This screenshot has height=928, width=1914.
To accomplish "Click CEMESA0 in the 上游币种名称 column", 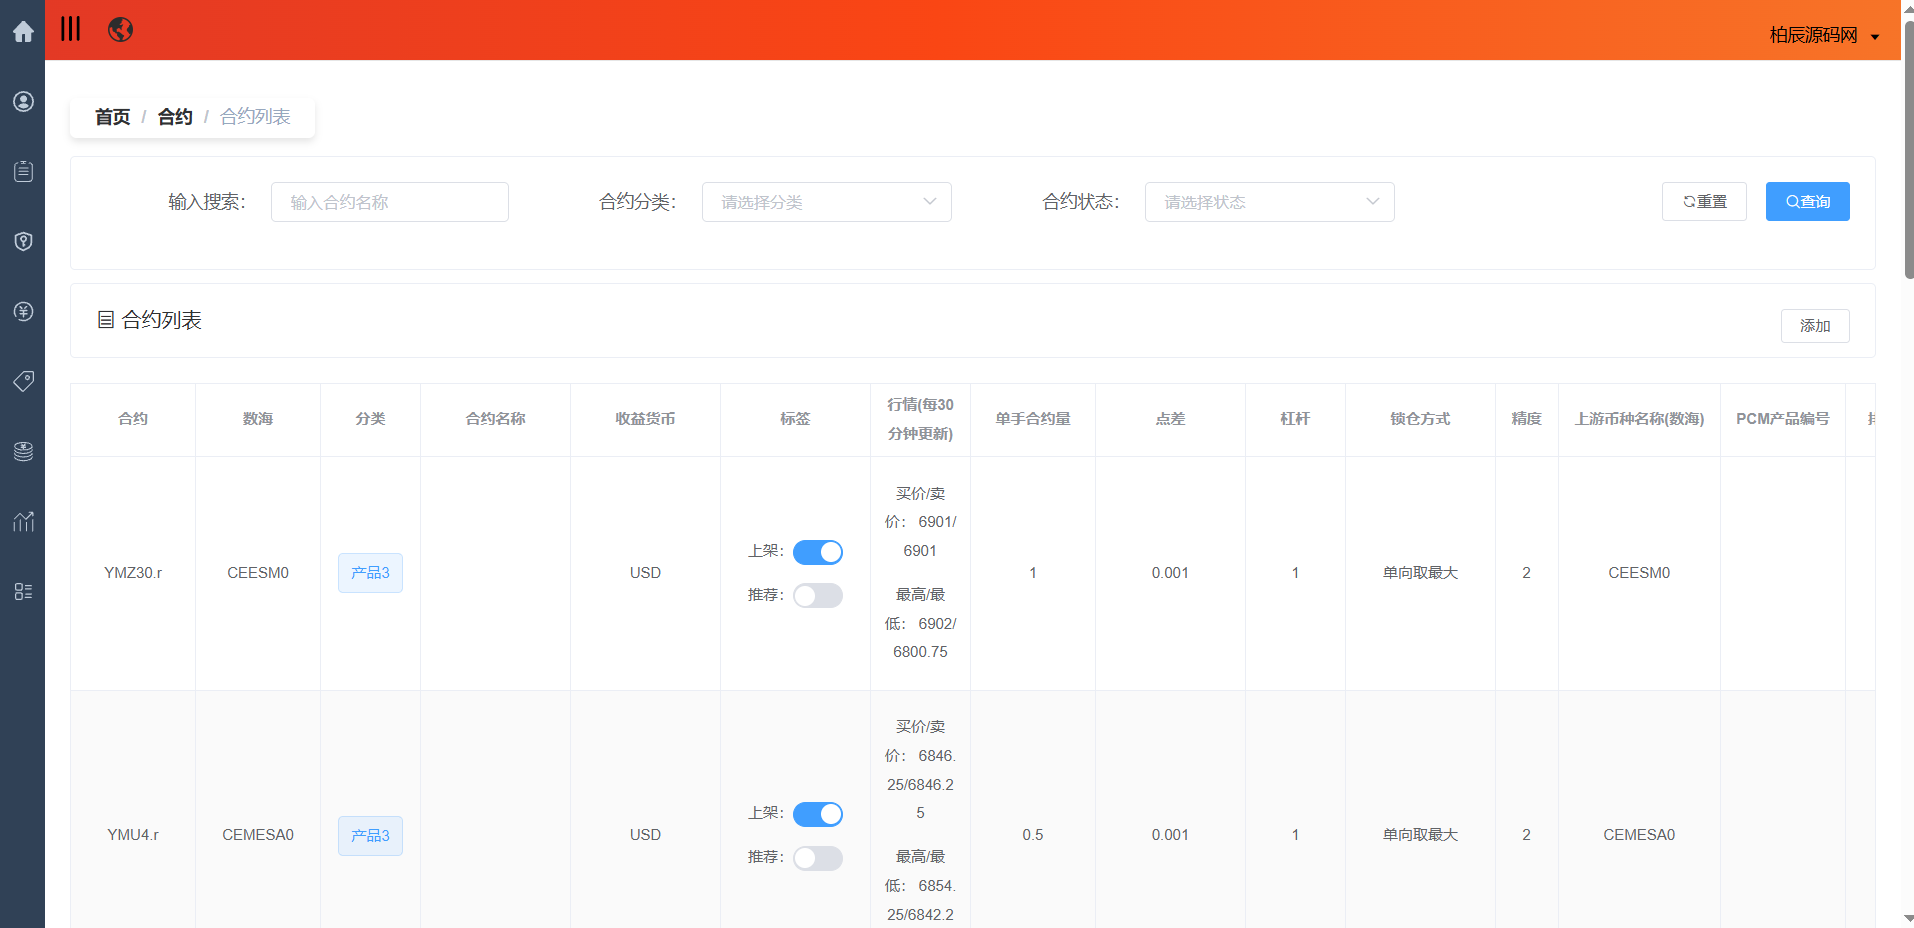I will tap(1639, 835).
